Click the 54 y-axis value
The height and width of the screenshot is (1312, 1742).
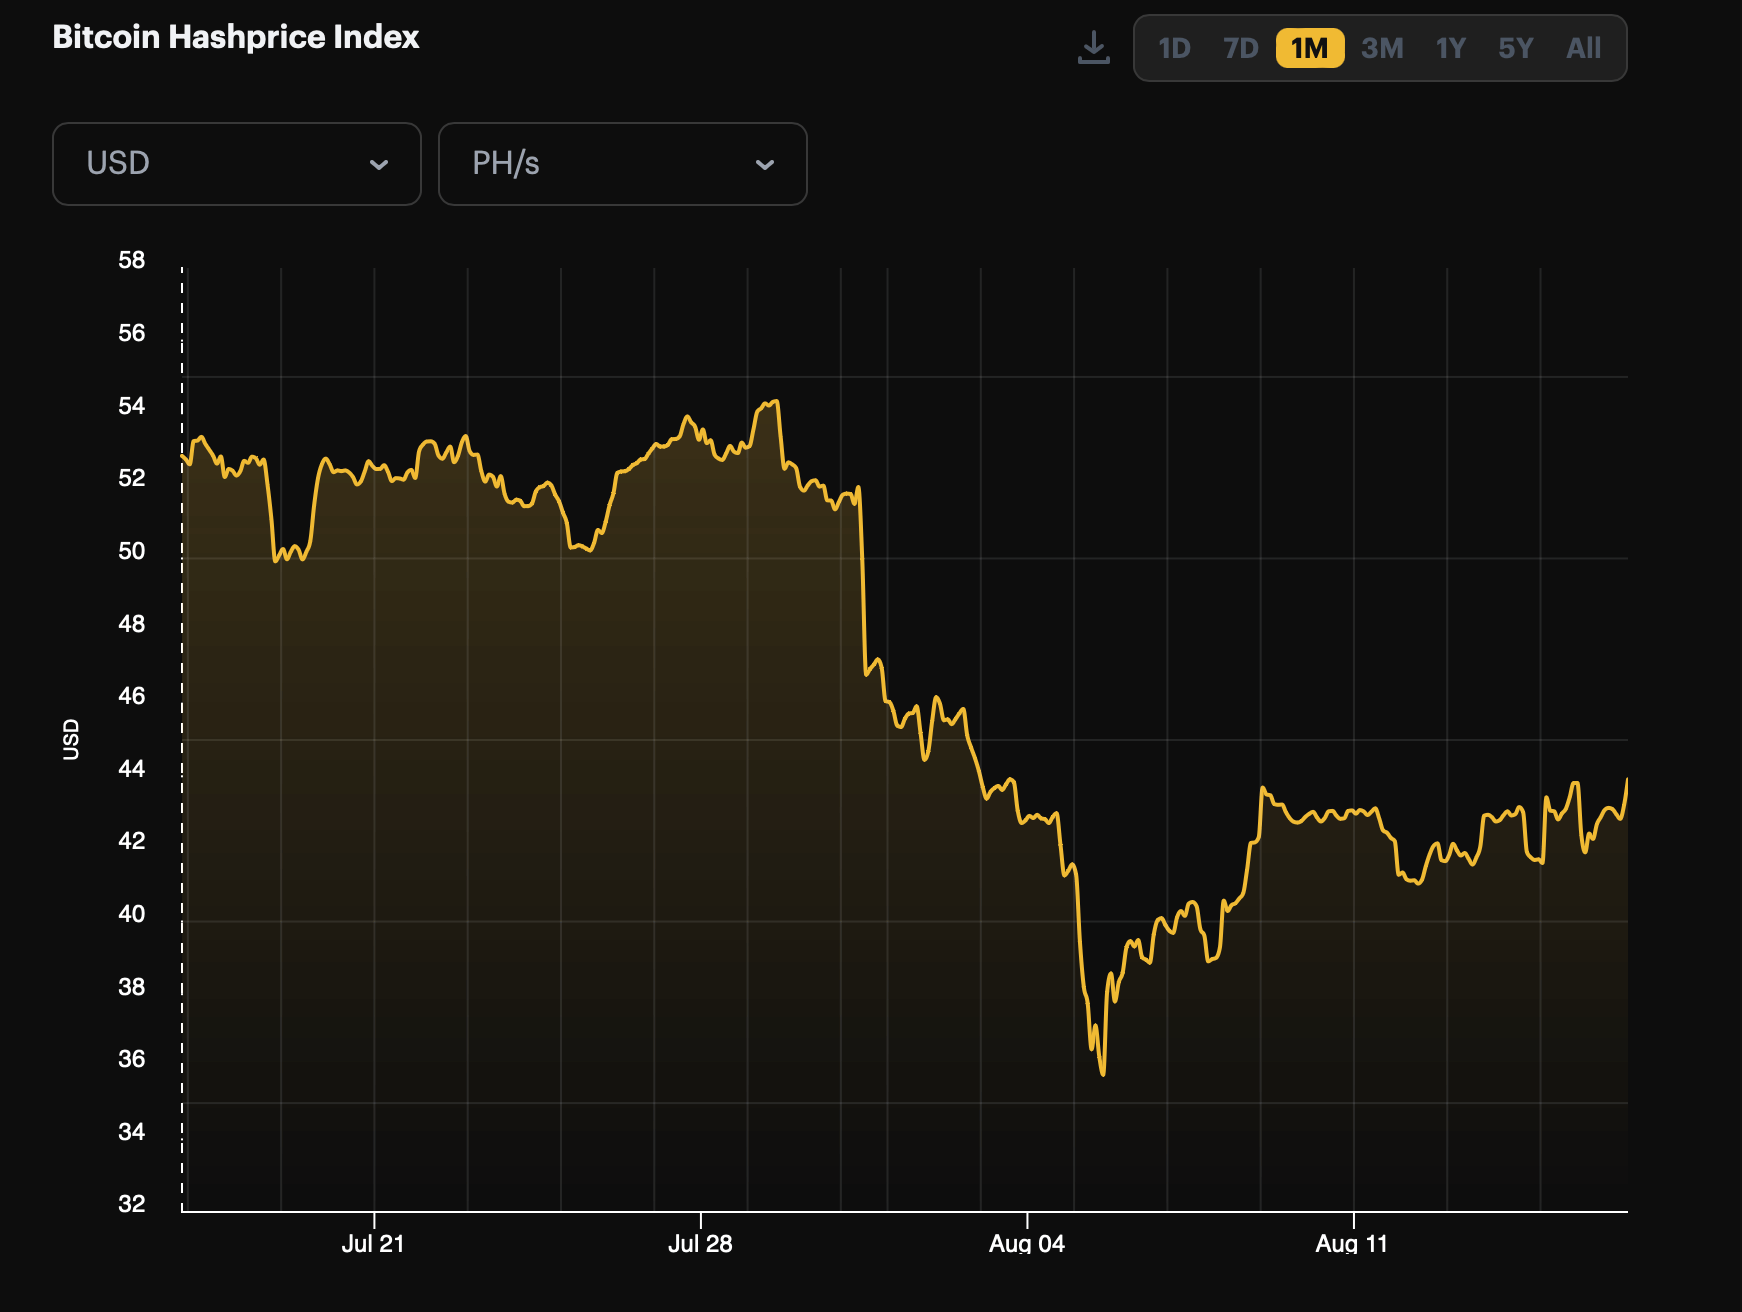[132, 406]
